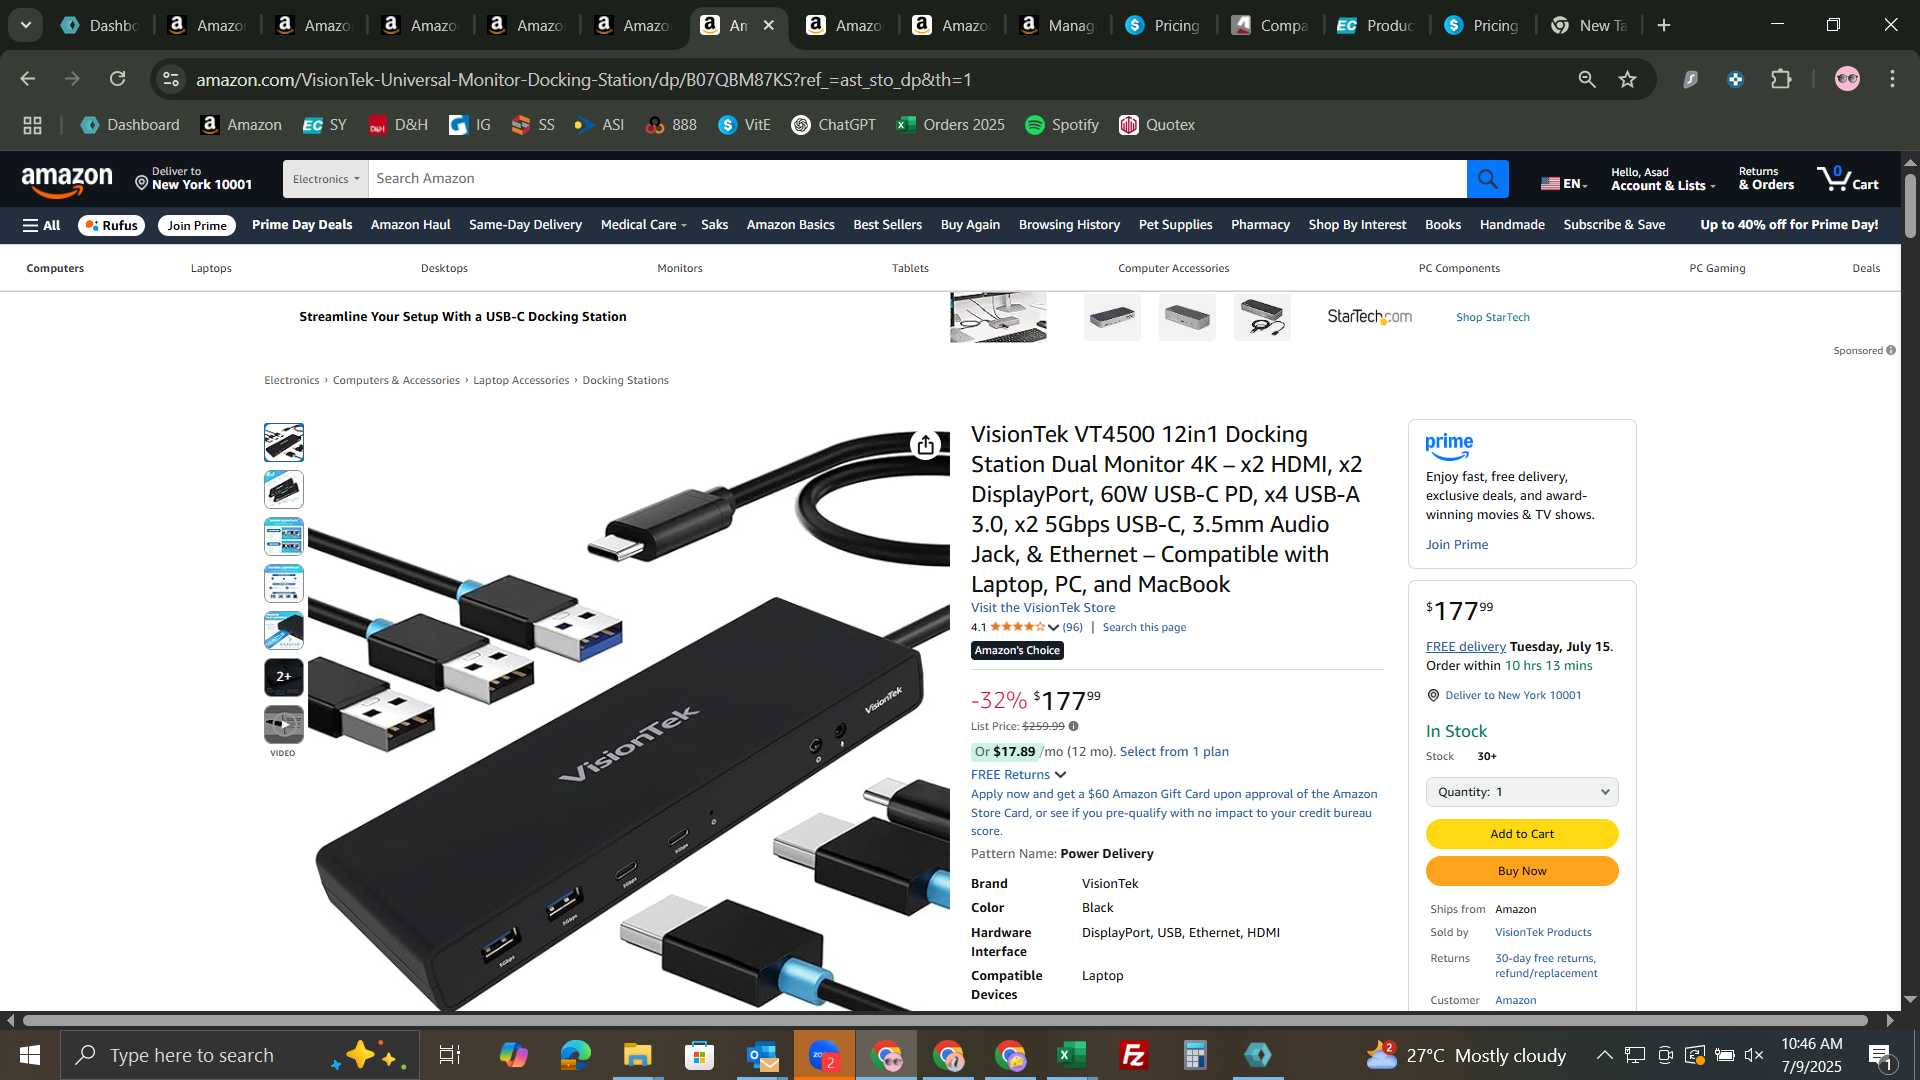
Task: Click Select from 1 plan link
Action: click(x=1174, y=752)
